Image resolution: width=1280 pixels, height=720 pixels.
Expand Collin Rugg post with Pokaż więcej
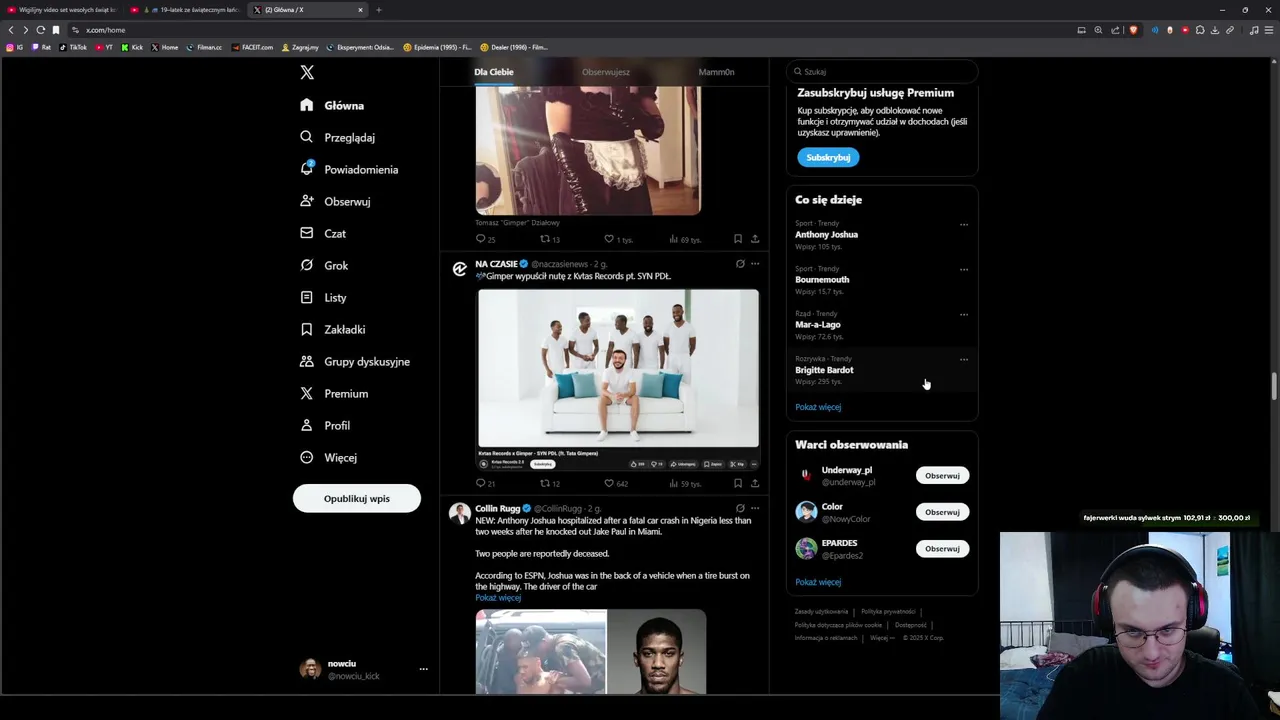pyautogui.click(x=498, y=598)
